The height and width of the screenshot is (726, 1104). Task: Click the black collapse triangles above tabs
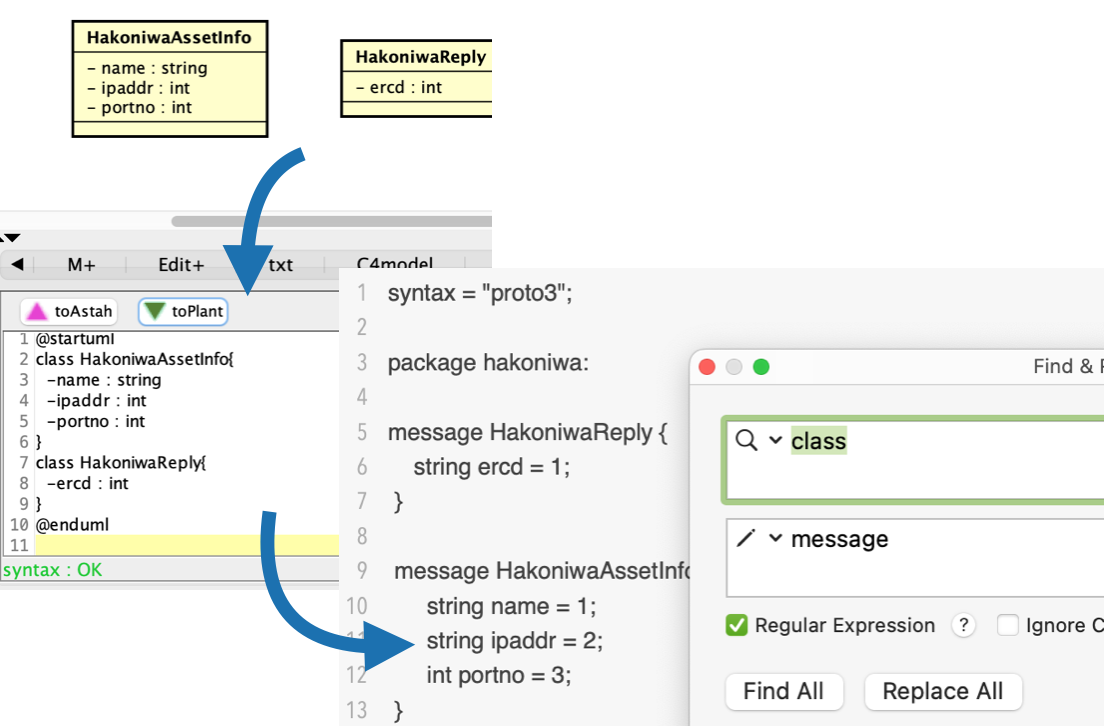pyautogui.click(x=10, y=239)
